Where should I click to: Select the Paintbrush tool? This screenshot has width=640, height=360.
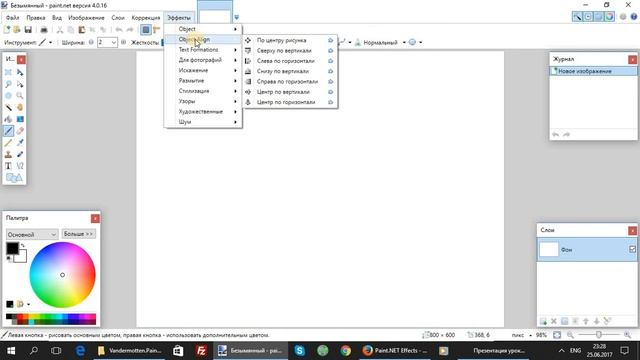[8, 131]
